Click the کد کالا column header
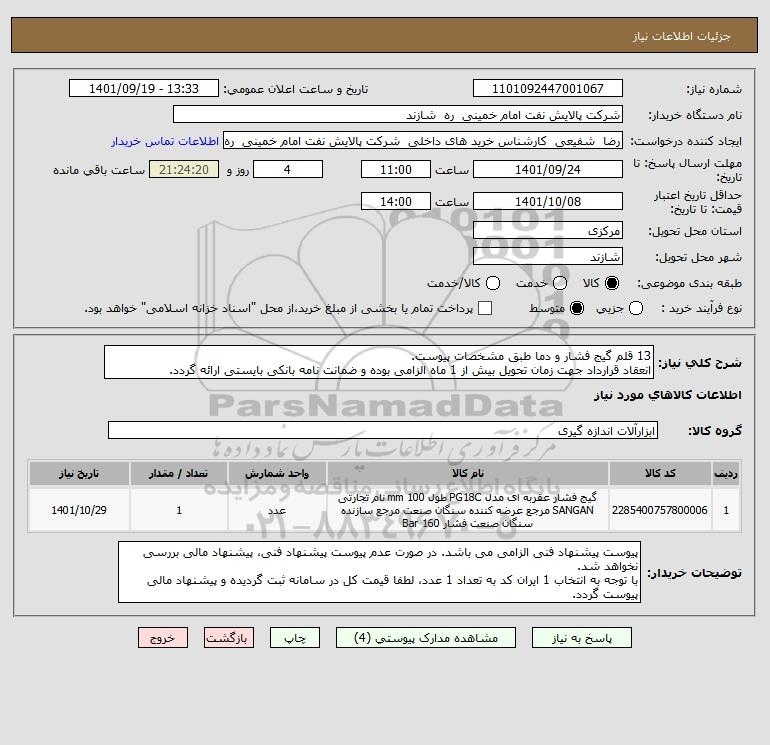The image size is (770, 745). pyautogui.click(x=660, y=473)
